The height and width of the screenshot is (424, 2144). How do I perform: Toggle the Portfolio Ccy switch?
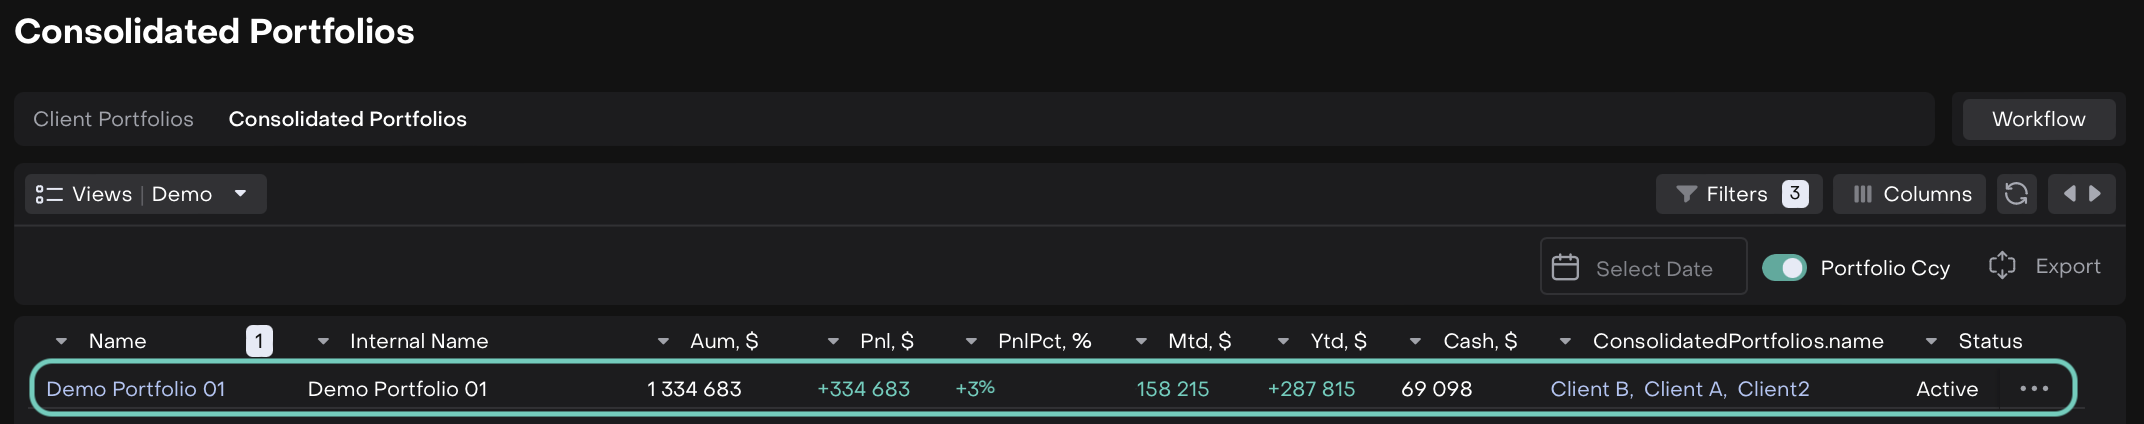(x=1784, y=268)
